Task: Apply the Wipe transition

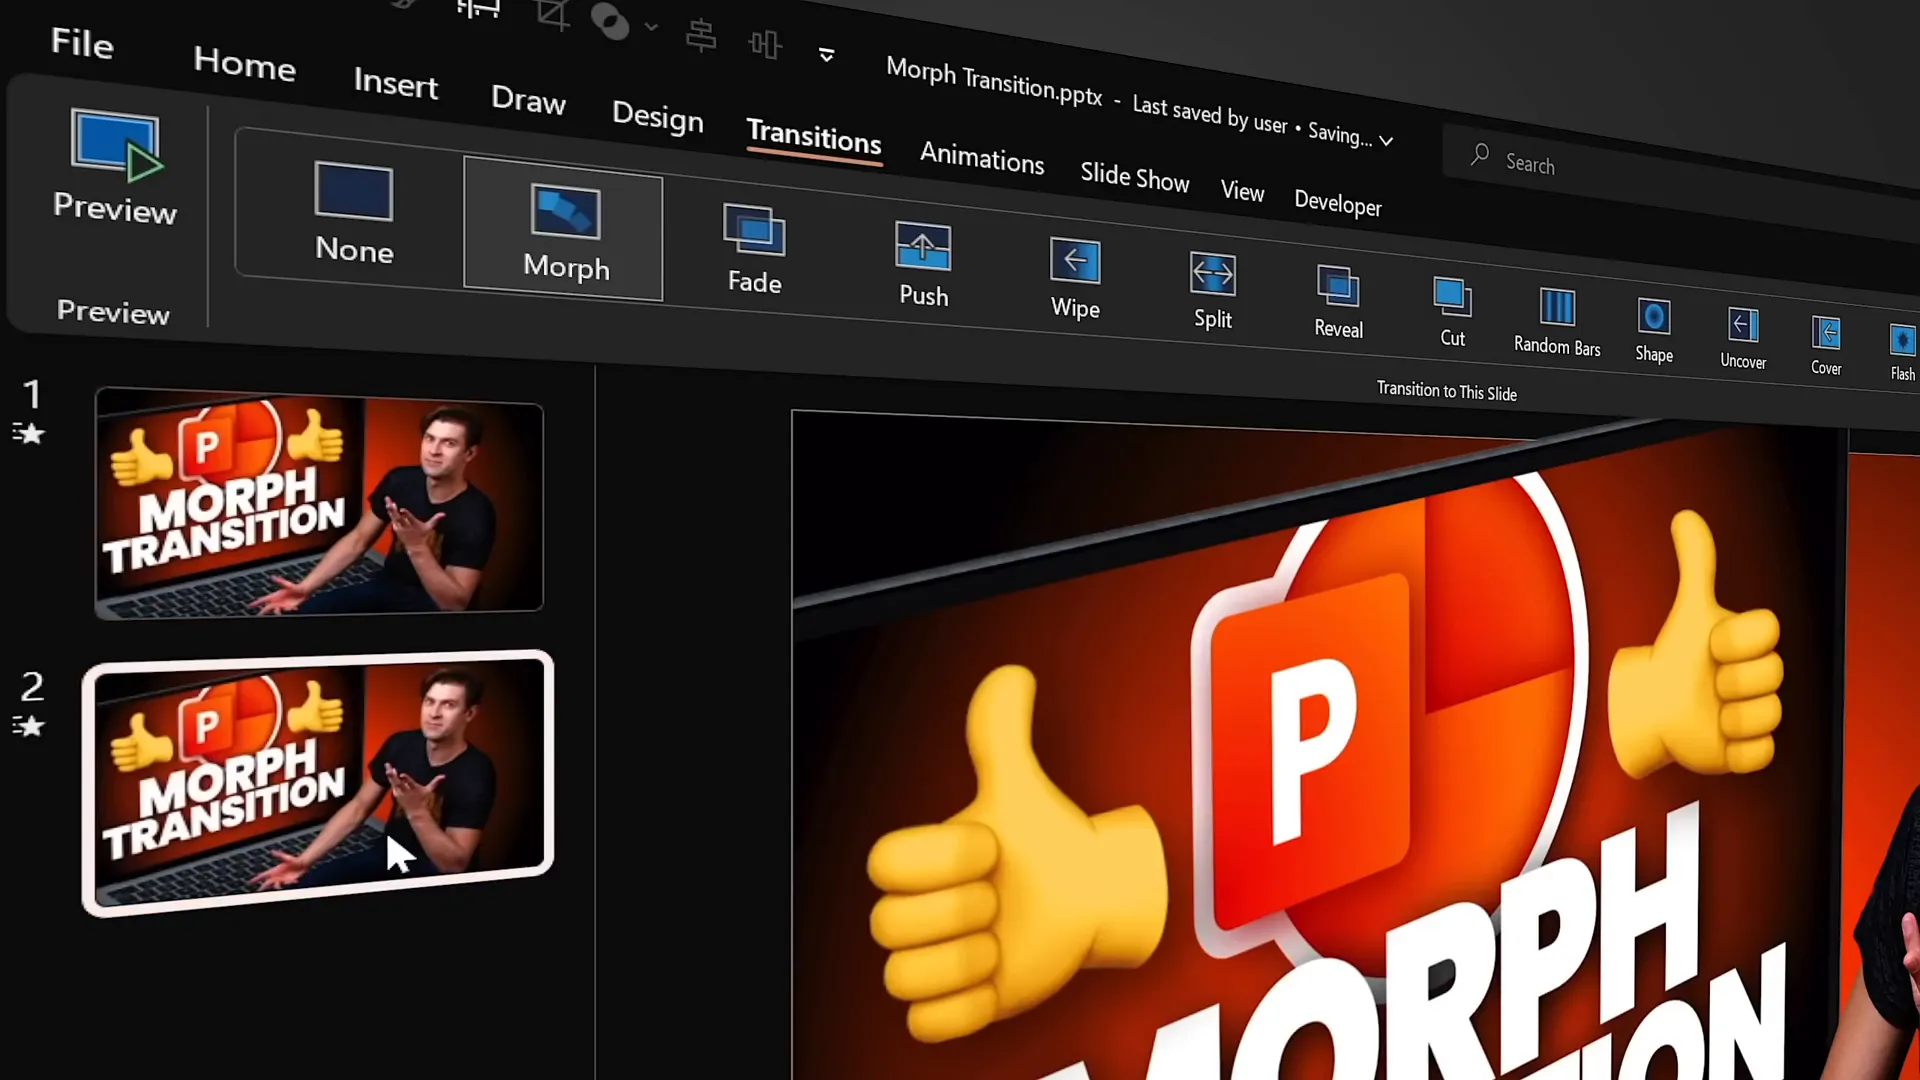Action: [1075, 278]
